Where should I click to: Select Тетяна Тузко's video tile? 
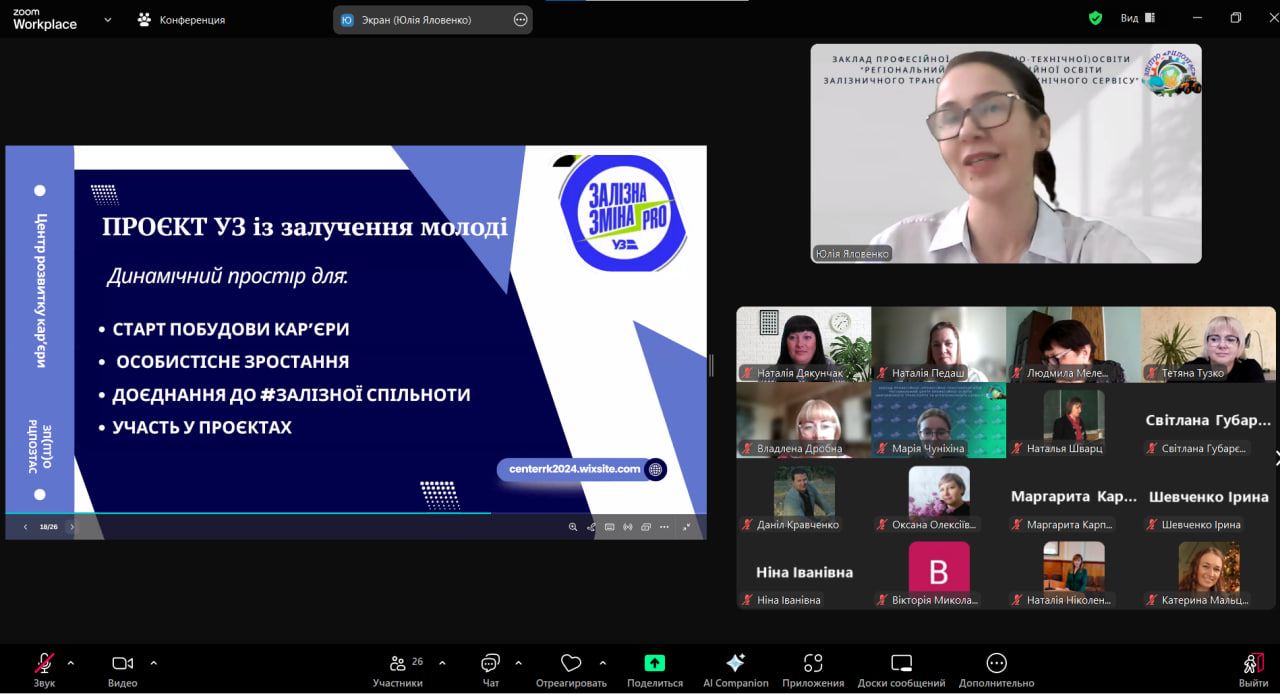[1208, 344]
